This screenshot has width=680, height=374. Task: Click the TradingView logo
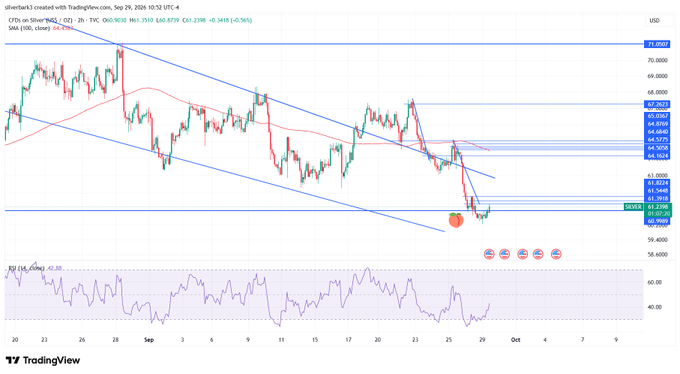pyautogui.click(x=43, y=361)
